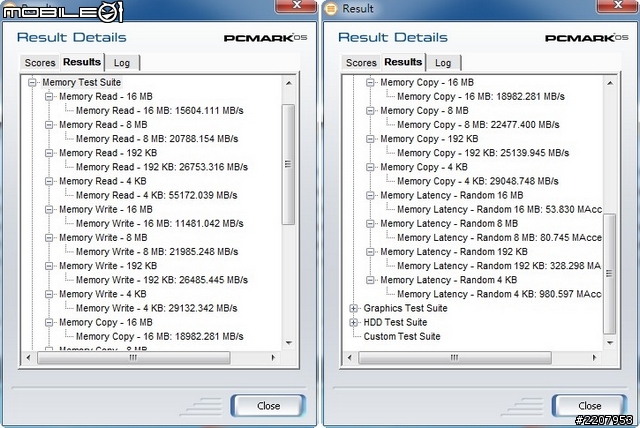Collapse Memory Write - 192 KB node
Viewport: 640px width, 428px height.
pyautogui.click(x=49, y=266)
